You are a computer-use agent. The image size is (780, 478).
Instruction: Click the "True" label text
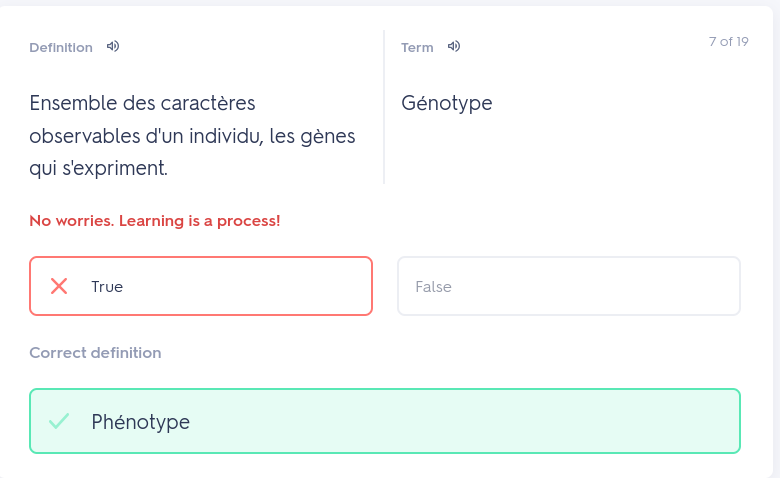coord(107,287)
